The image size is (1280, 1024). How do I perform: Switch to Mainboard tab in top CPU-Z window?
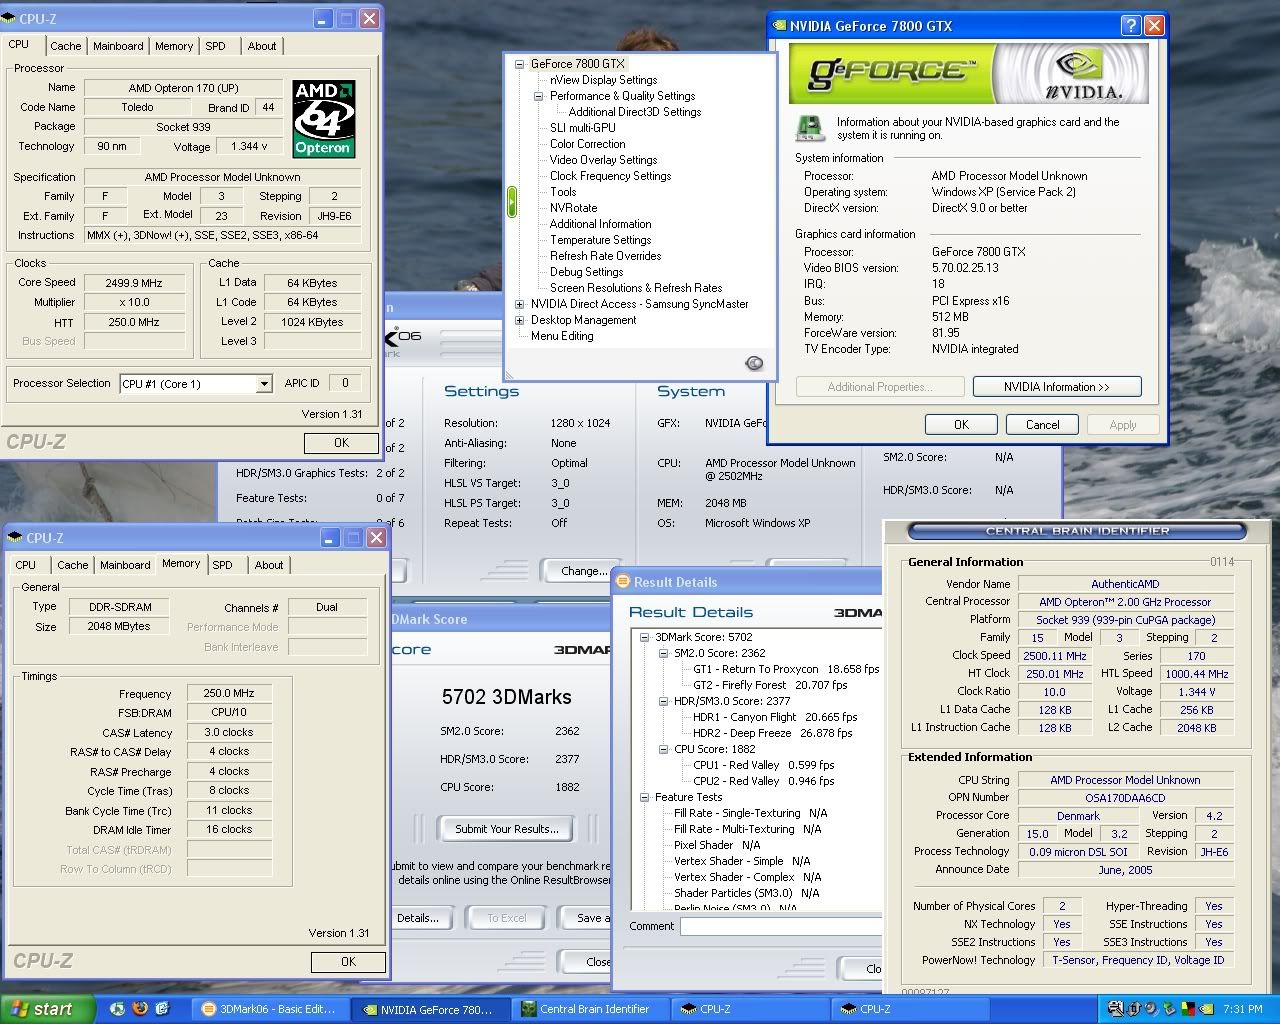[x=118, y=46]
